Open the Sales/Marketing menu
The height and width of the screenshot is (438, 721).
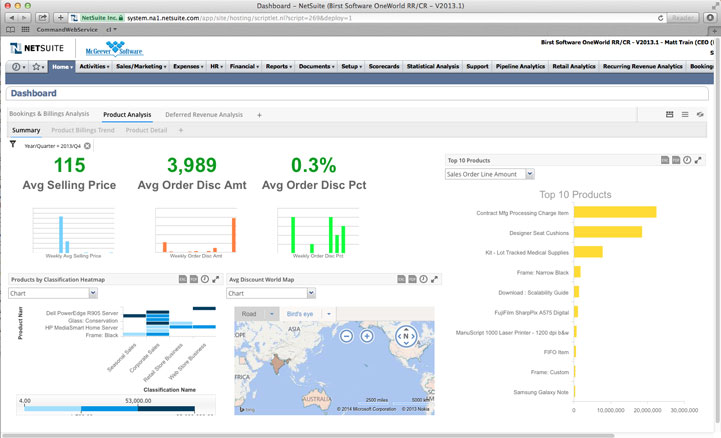pos(141,66)
